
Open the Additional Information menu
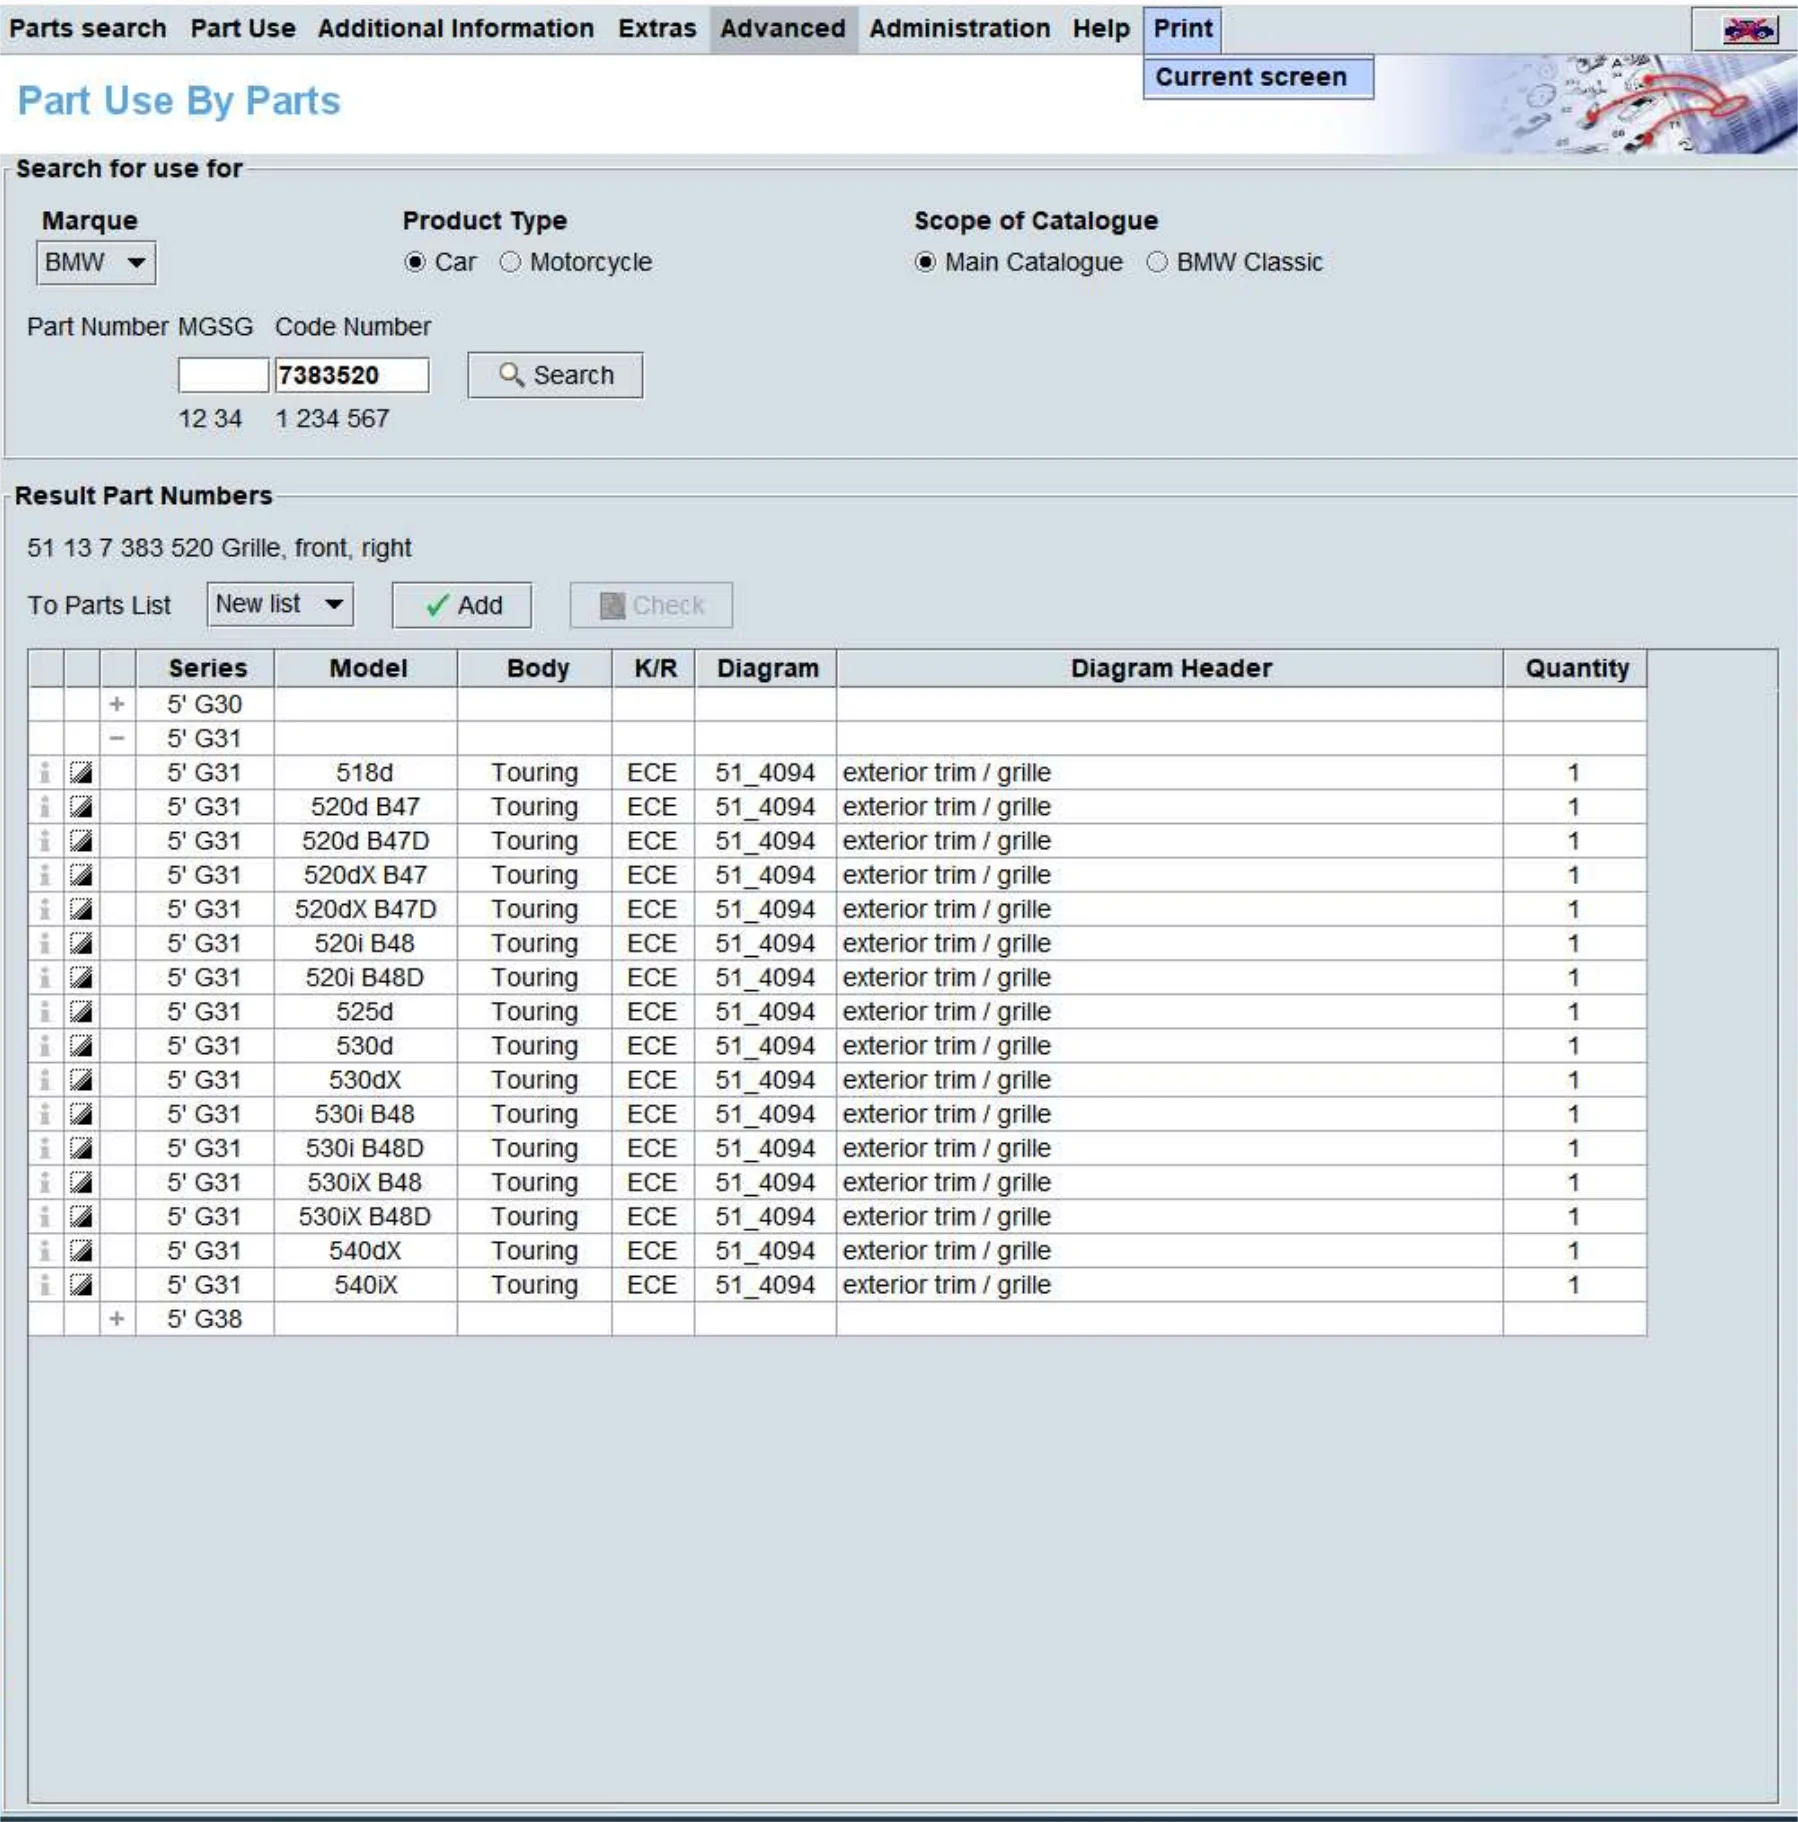456,28
